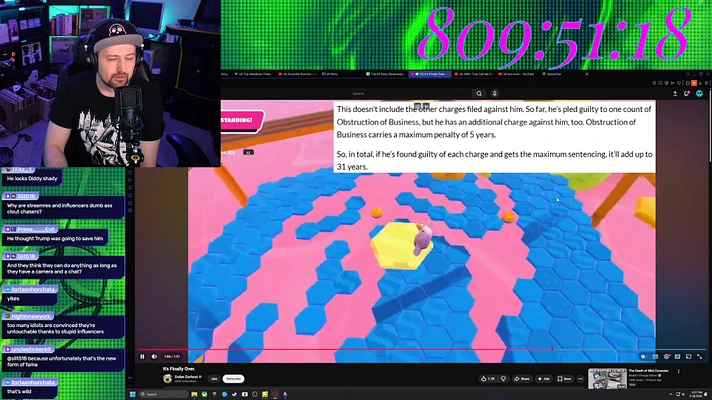Open the Windows Start menu

133,394
